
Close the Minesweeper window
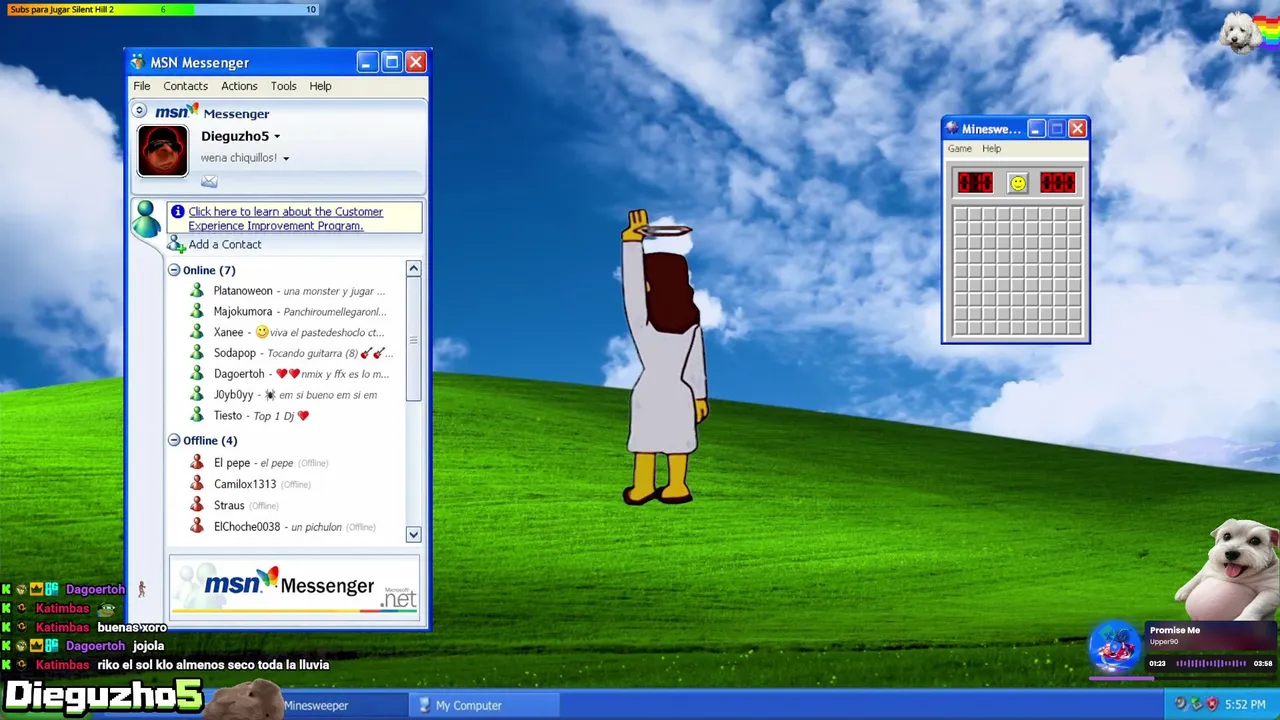[1077, 129]
